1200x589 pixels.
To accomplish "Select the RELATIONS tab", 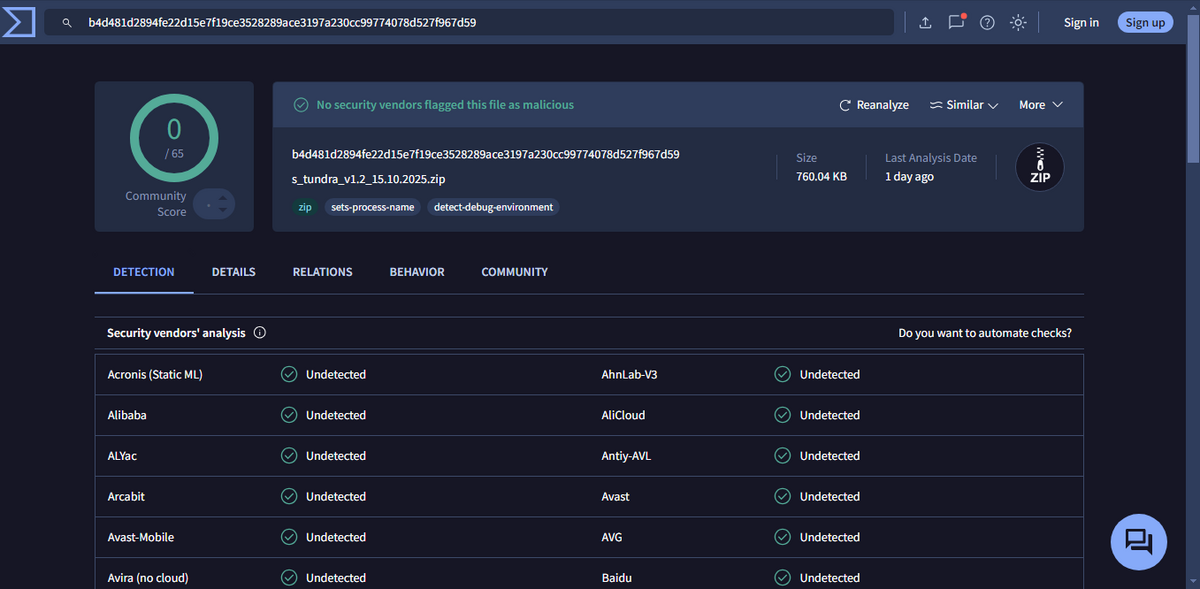I will tap(322, 272).
